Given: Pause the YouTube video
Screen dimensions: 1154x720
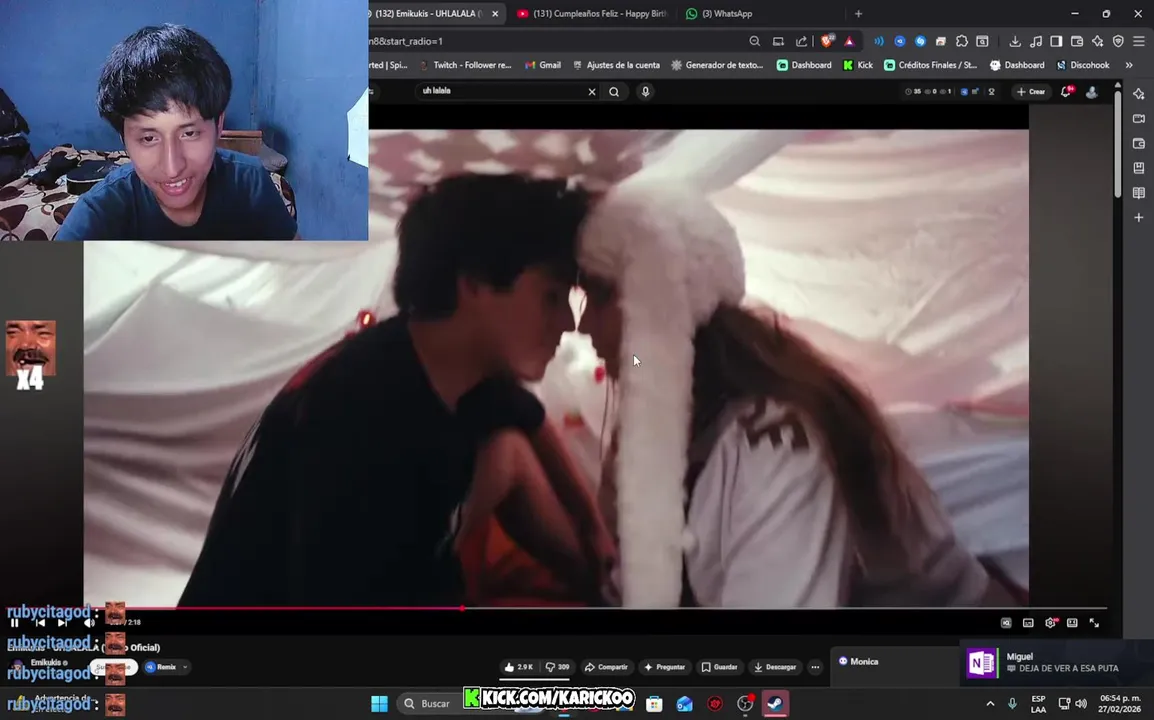Looking at the screenshot, I should (14, 623).
